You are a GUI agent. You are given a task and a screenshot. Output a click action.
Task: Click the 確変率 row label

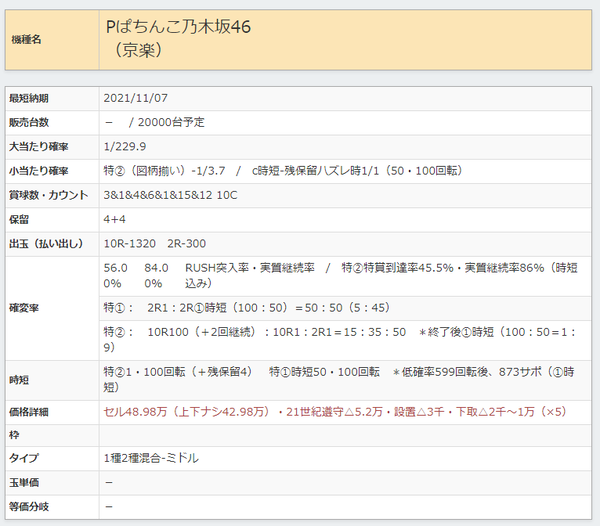click(24, 308)
